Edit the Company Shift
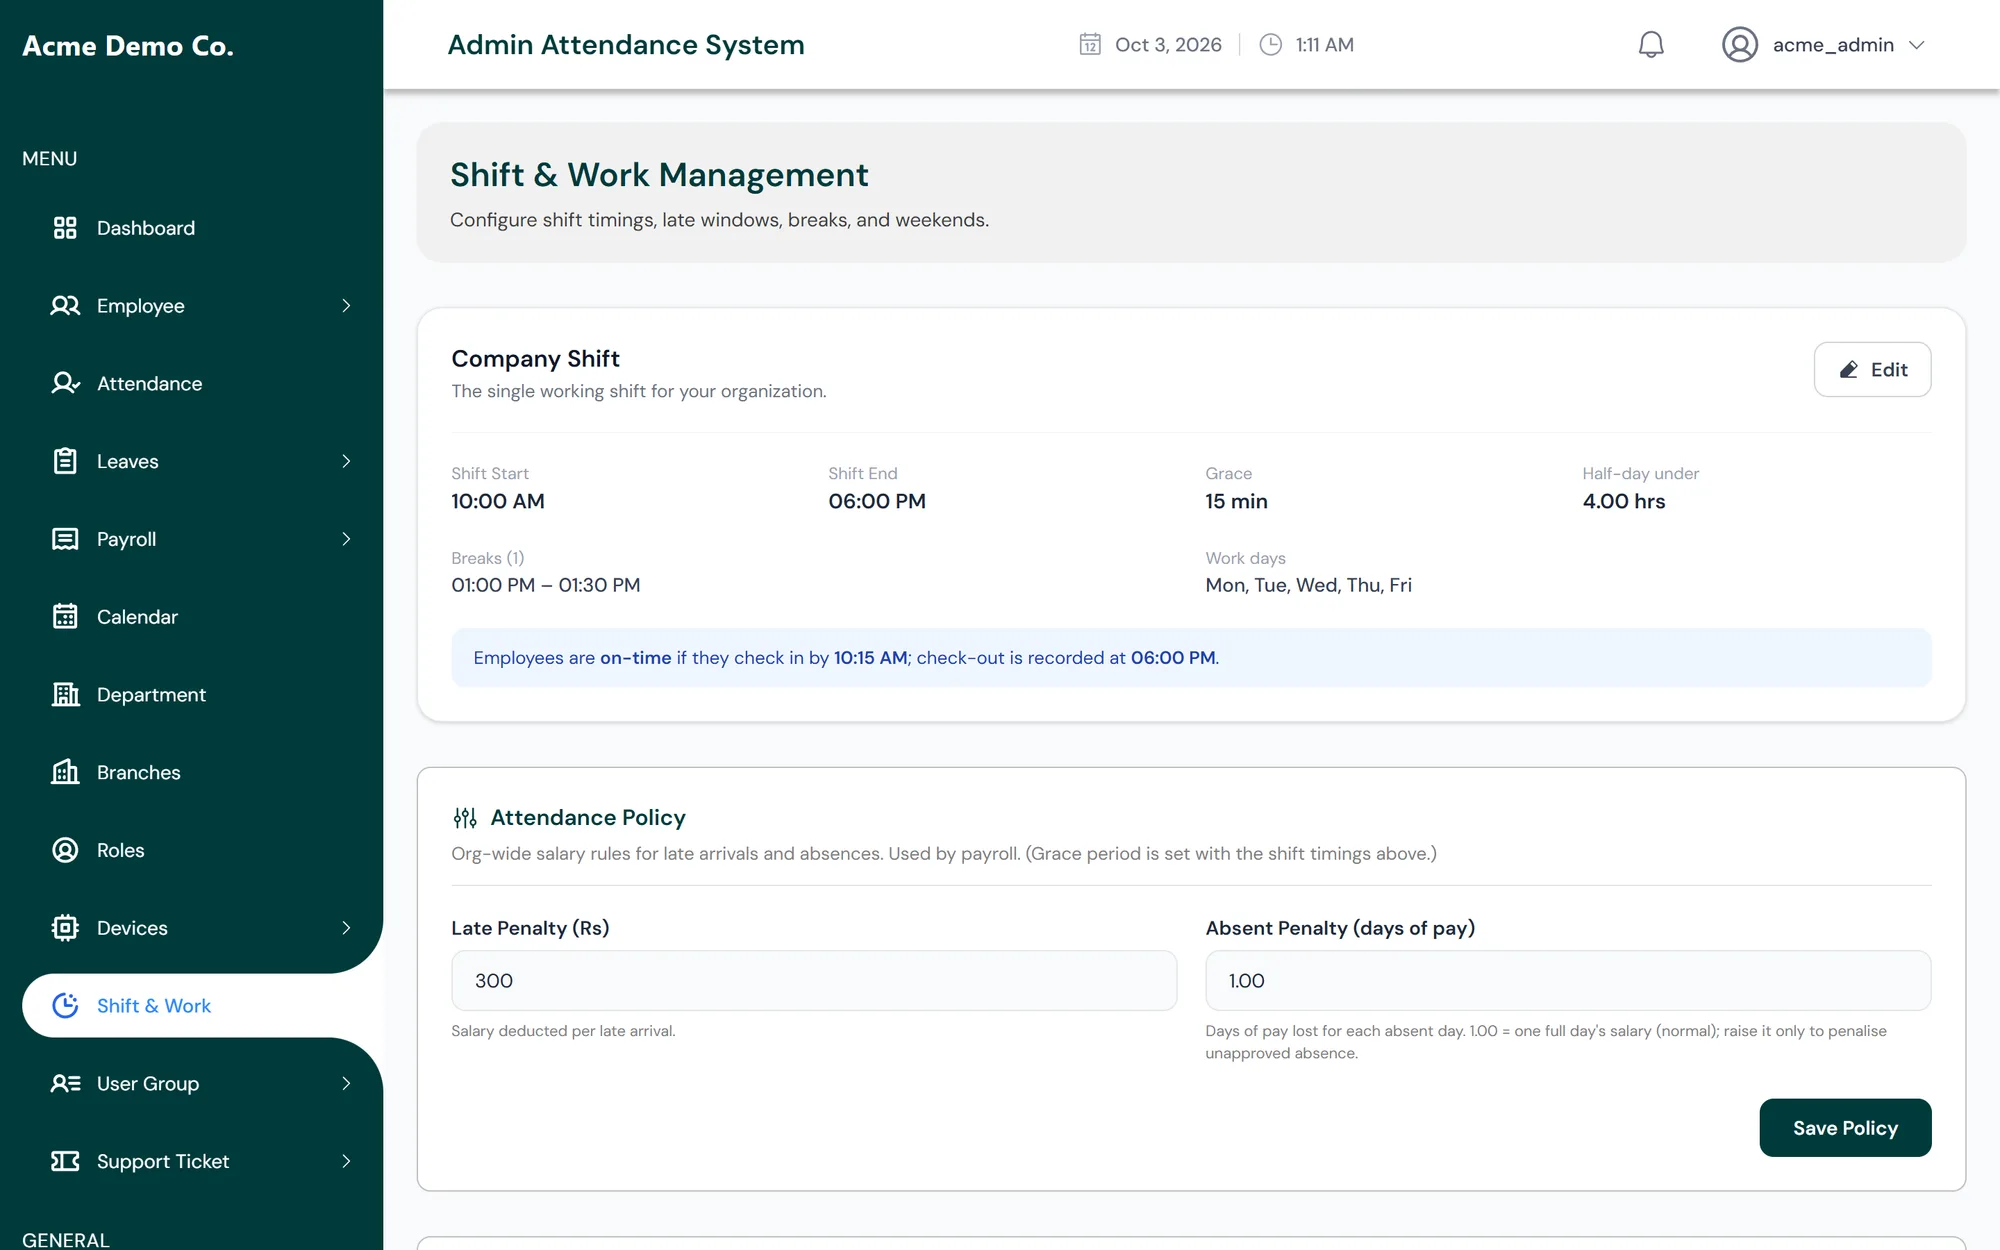This screenshot has width=2000, height=1250. click(1872, 370)
